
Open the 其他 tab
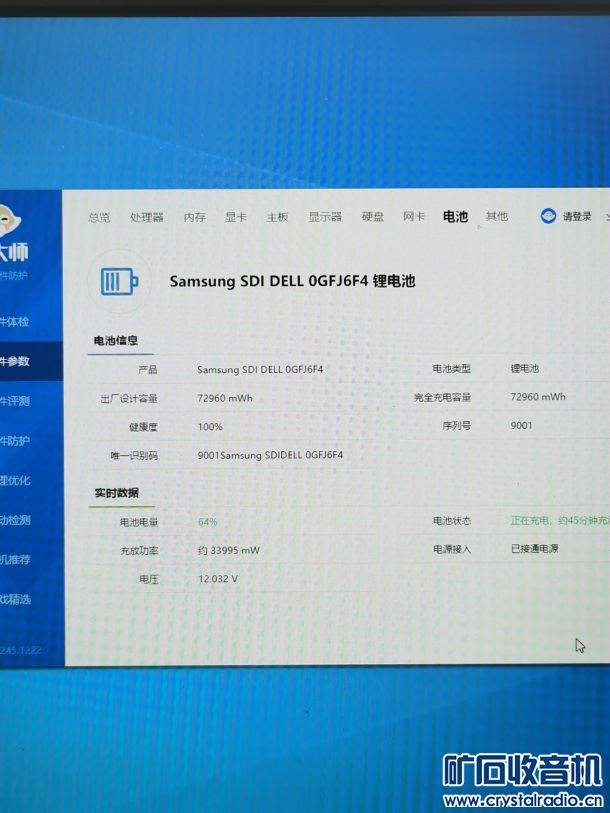(496, 216)
